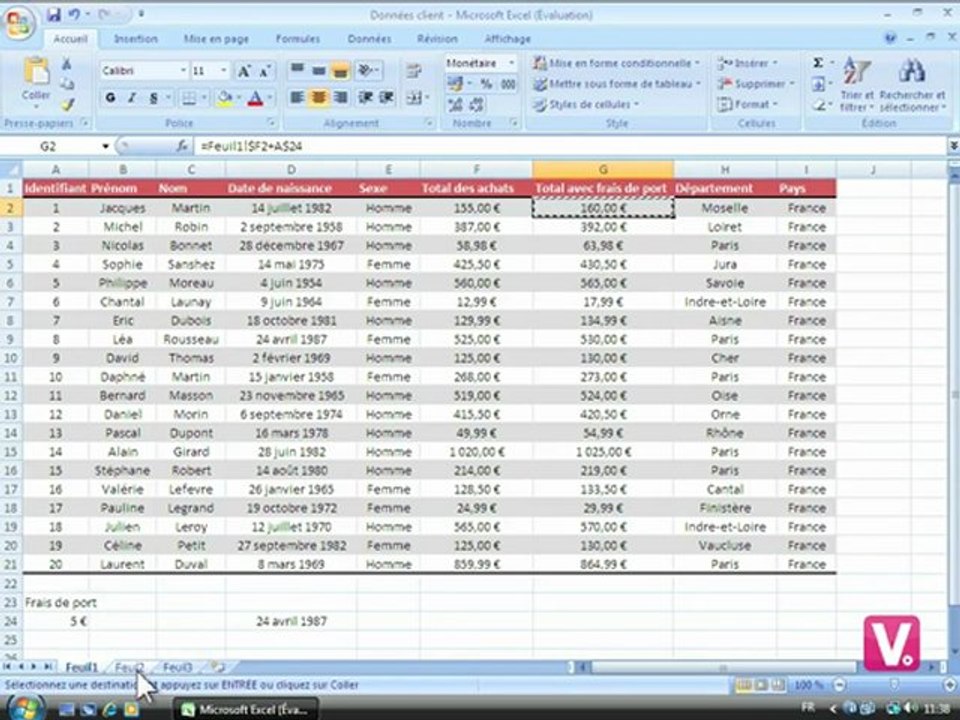Align cell content to bottom

pos(340,70)
